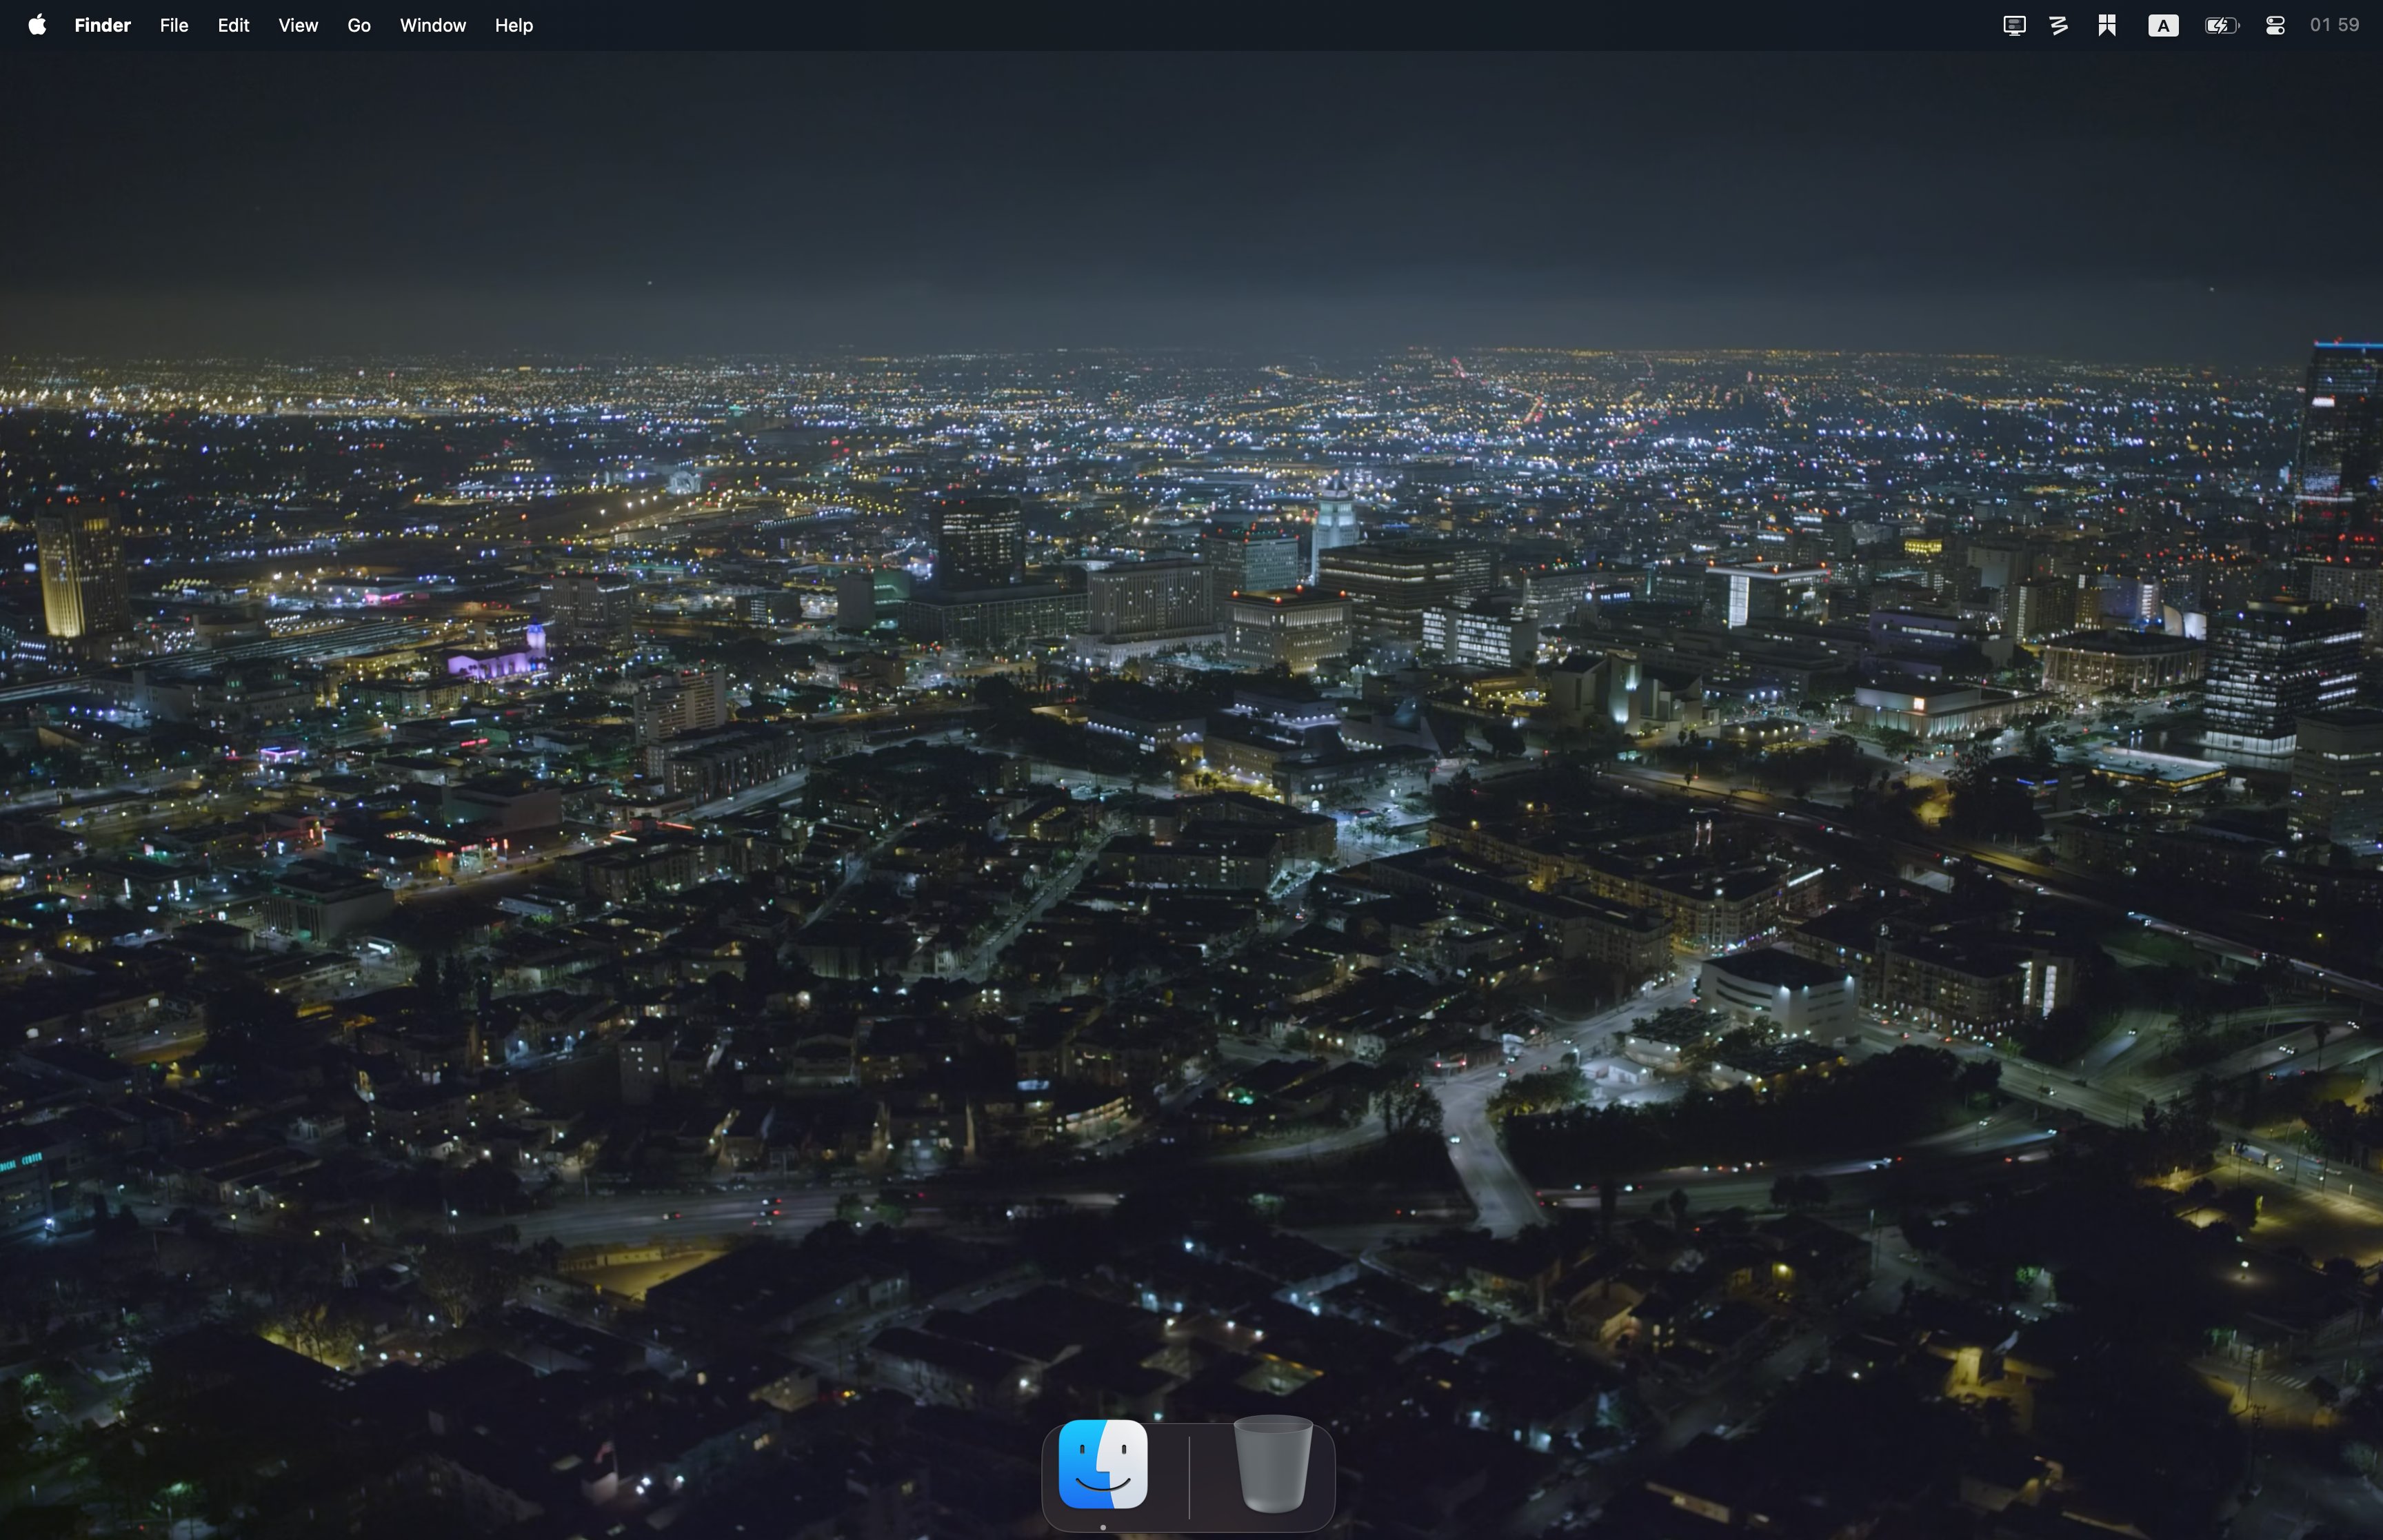This screenshot has height=1540, width=2383.
Task: Click the 01 59 menu bar clock
Action: pyautogui.click(x=2334, y=25)
